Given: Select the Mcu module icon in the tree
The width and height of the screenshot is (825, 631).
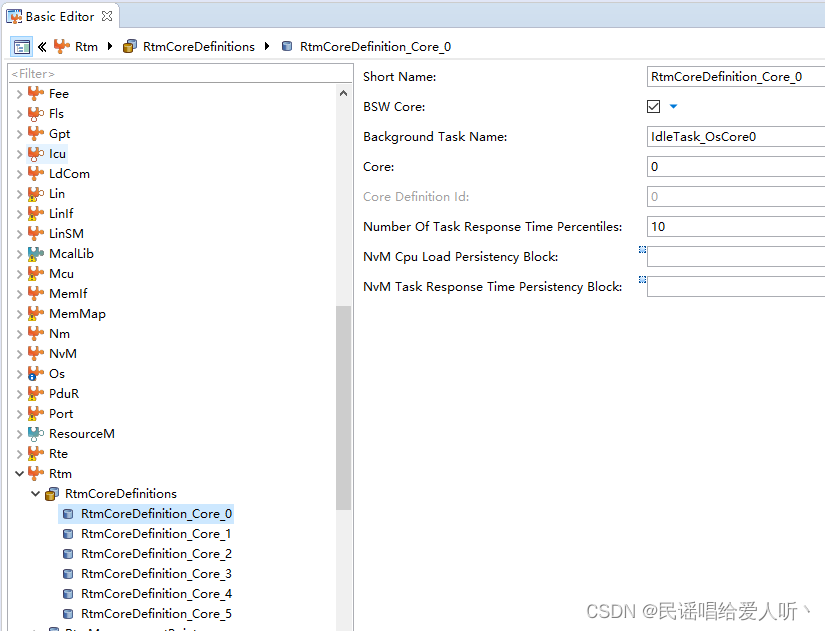Looking at the screenshot, I should [35, 273].
